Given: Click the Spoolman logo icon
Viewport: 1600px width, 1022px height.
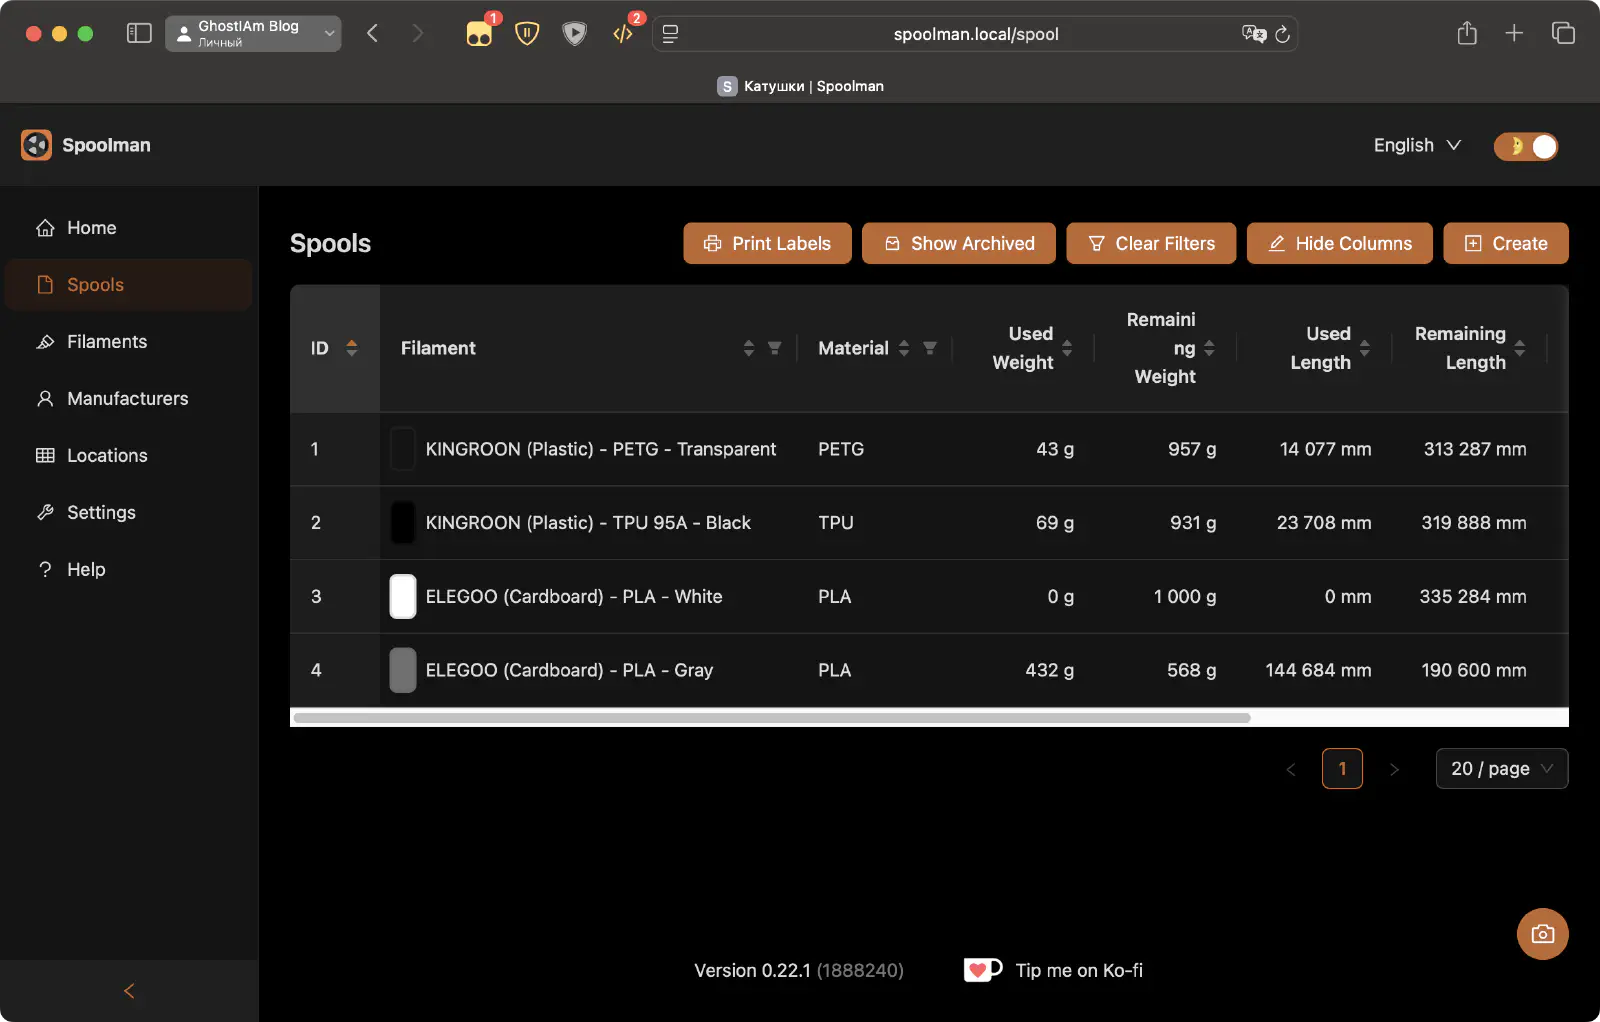Looking at the screenshot, I should (x=36, y=145).
